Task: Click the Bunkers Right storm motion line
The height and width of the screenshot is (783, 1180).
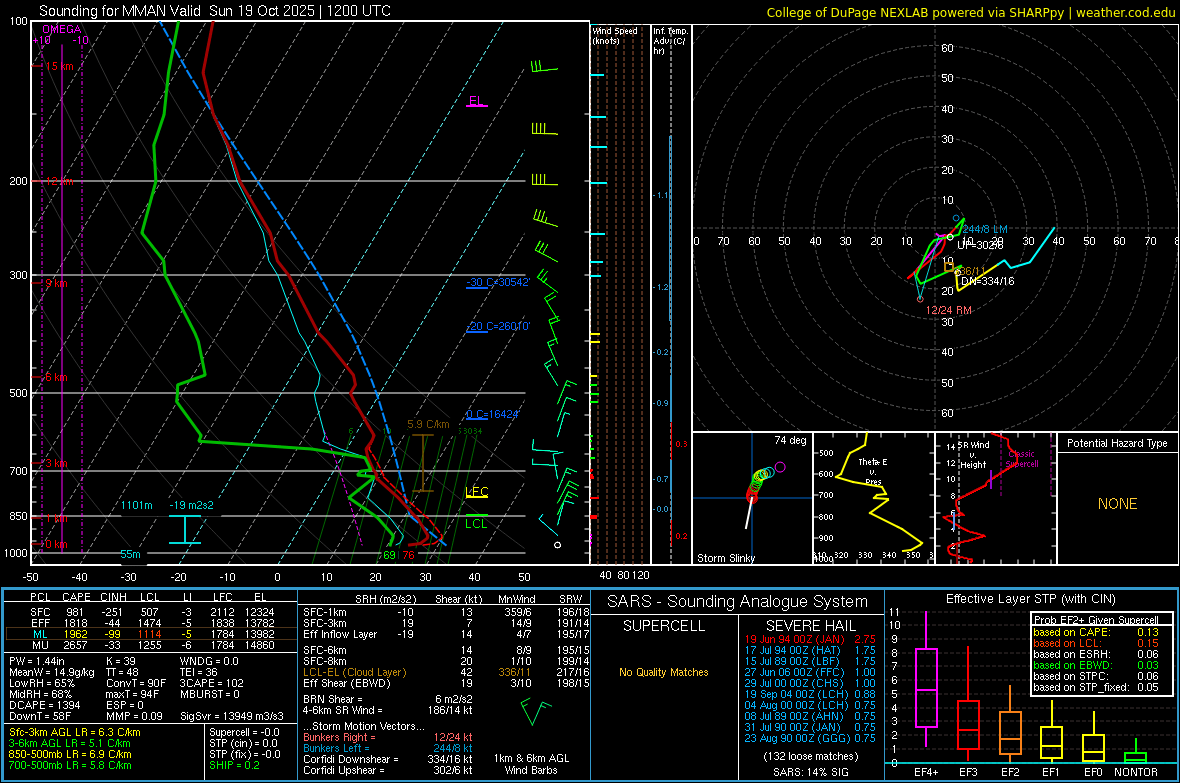Action: point(388,737)
